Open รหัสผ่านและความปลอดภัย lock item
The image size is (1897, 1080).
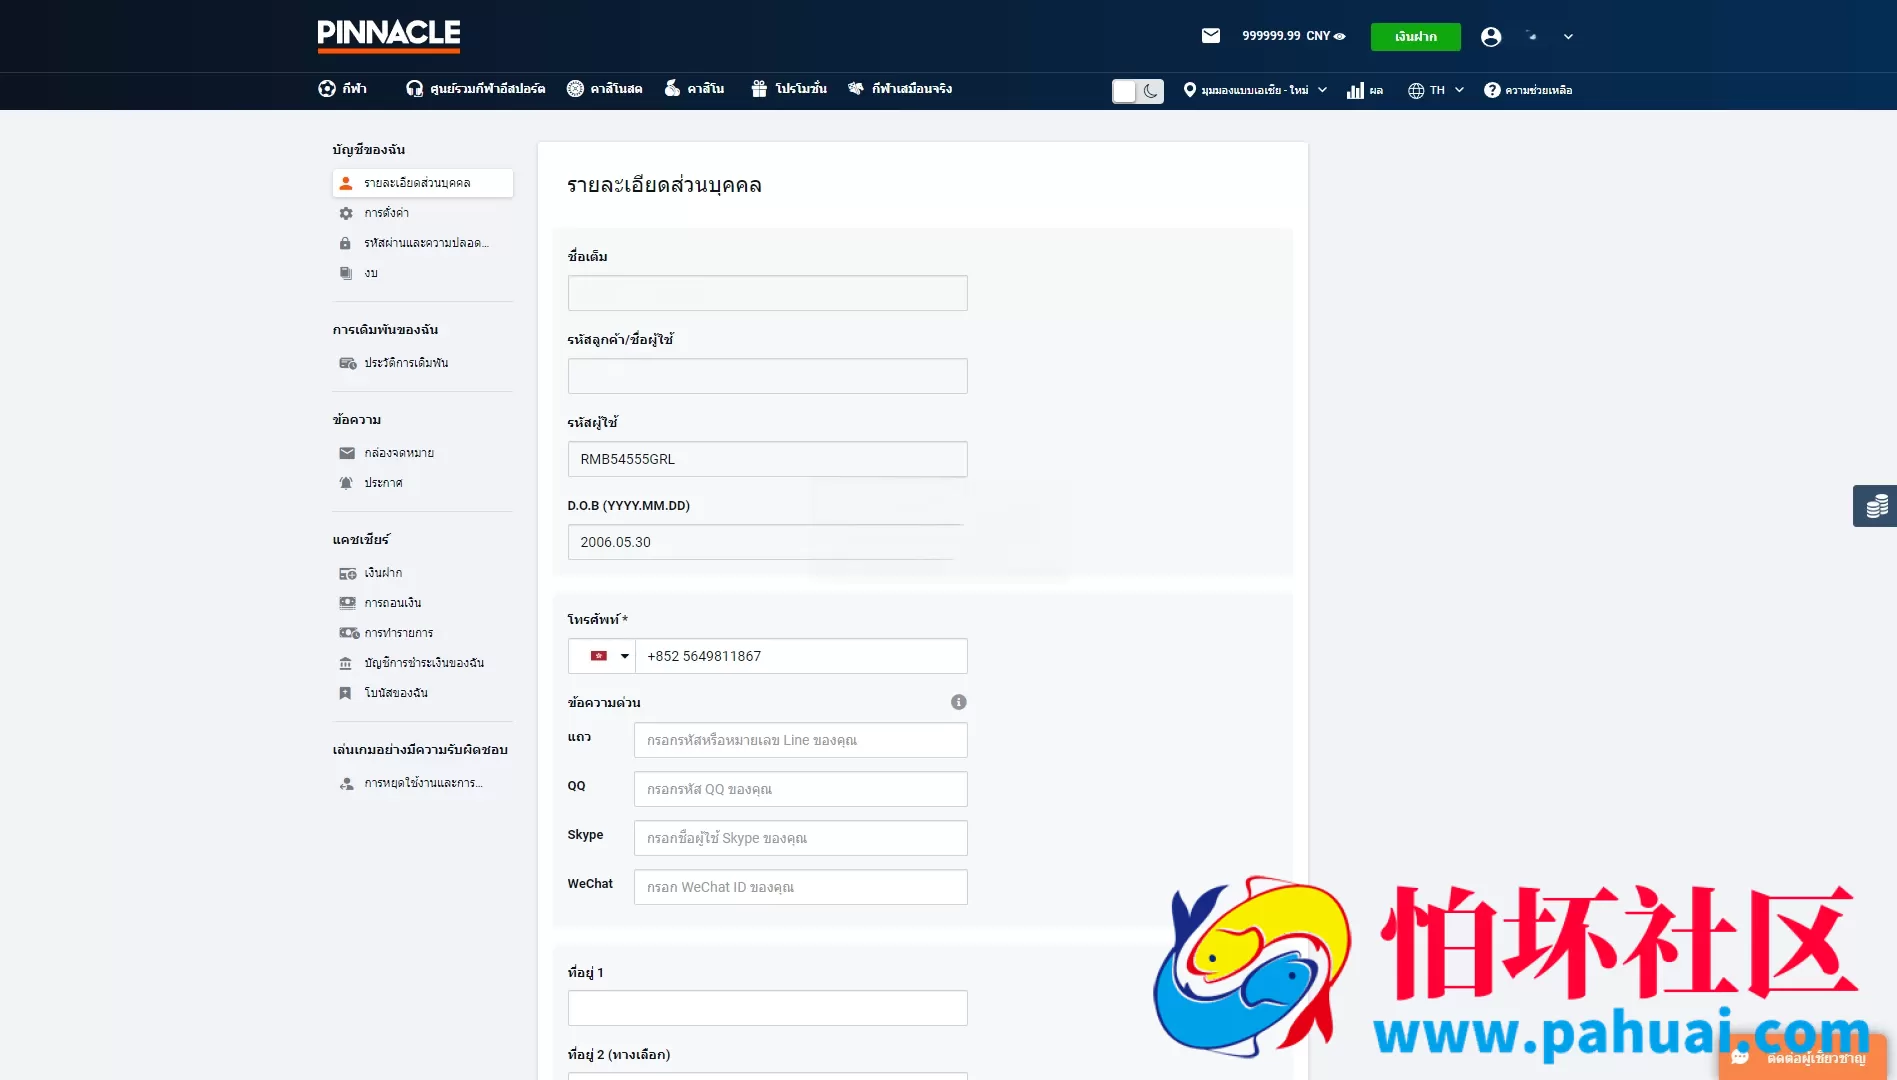423,243
